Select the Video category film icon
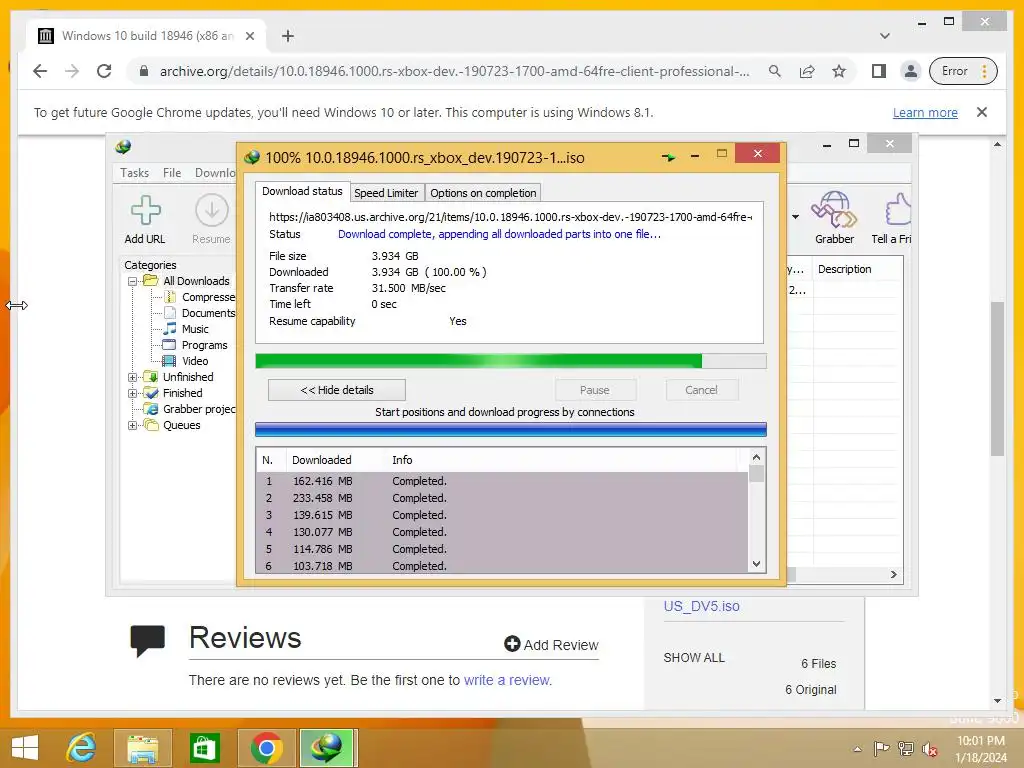Viewport: 1024px width, 768px height. [x=169, y=360]
